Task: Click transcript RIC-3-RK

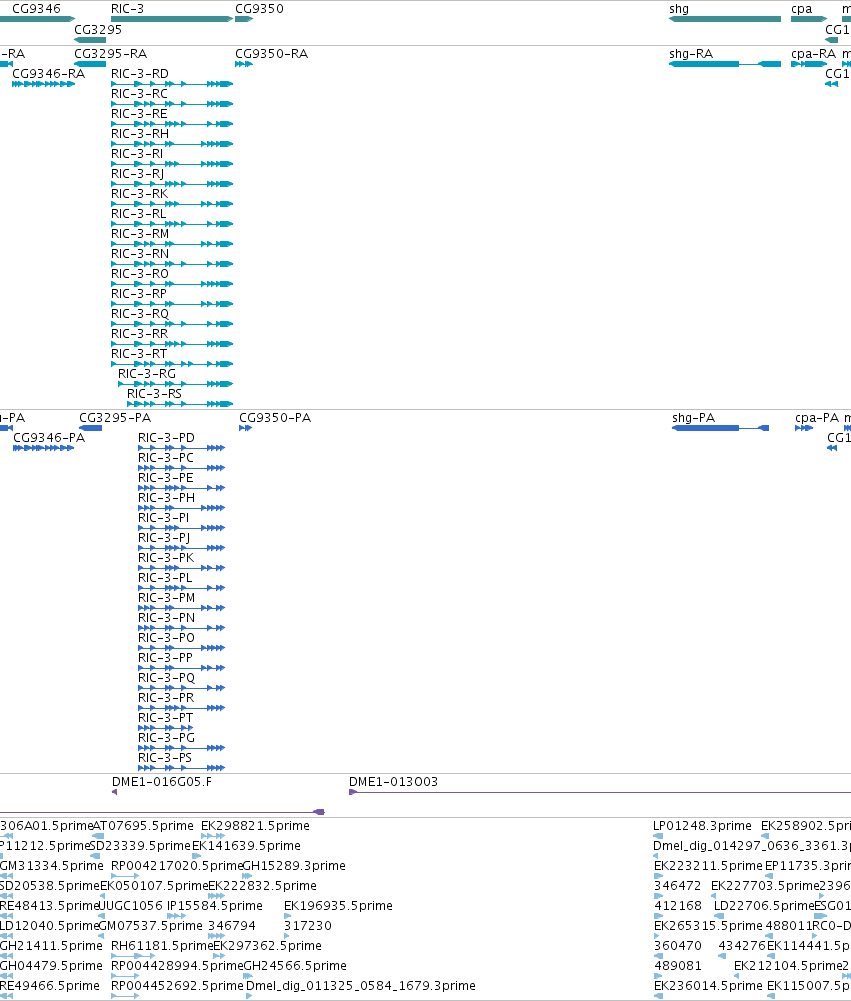Action: coord(172,204)
